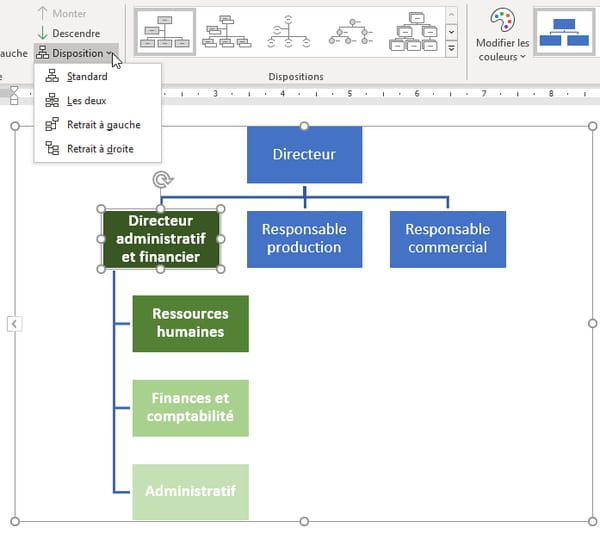Click the Descendre button

coord(69,33)
